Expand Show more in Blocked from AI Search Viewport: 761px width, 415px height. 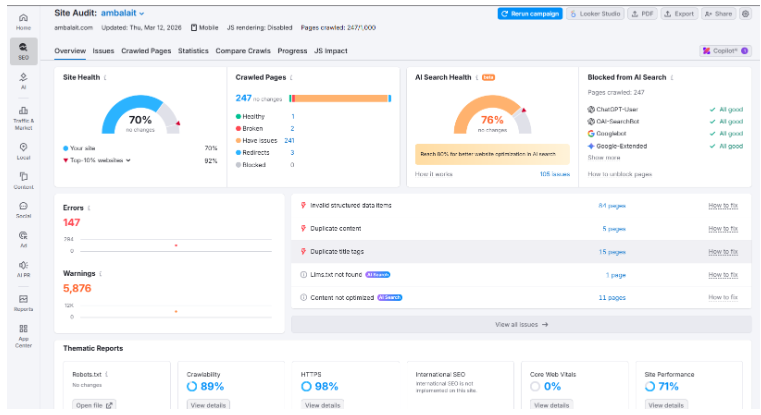point(604,158)
